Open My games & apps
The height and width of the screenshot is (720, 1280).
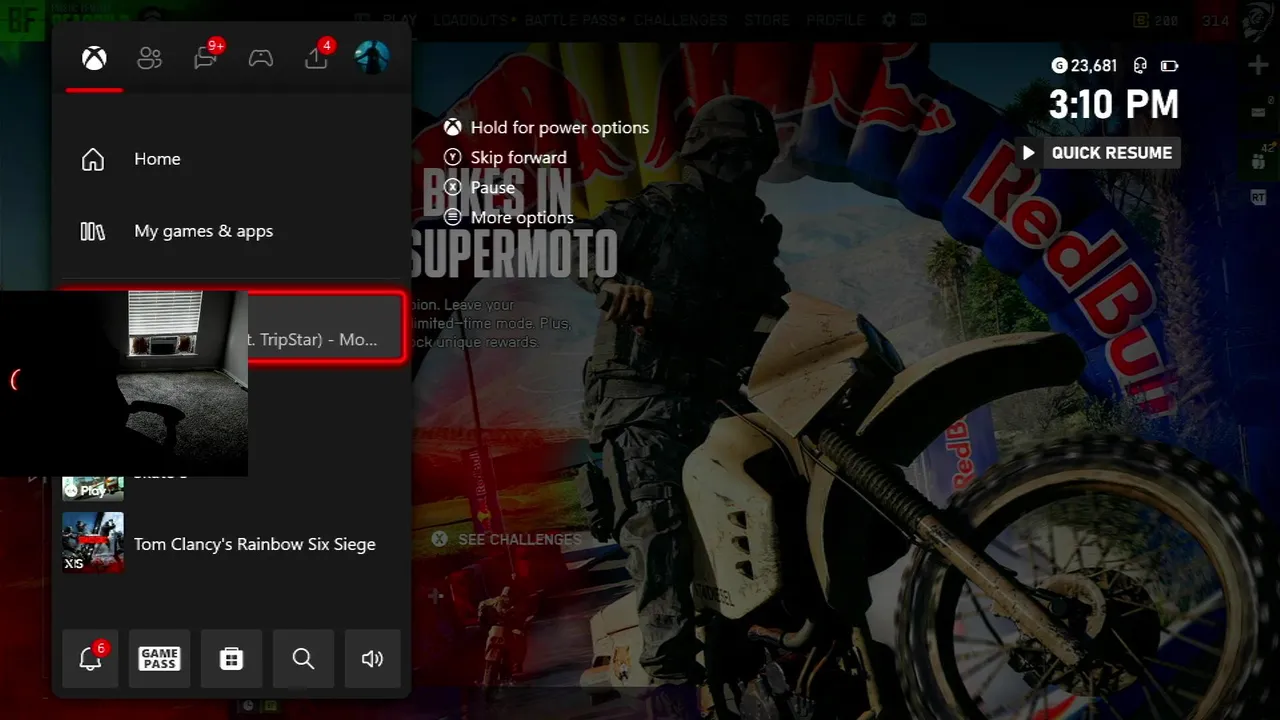coord(231,231)
